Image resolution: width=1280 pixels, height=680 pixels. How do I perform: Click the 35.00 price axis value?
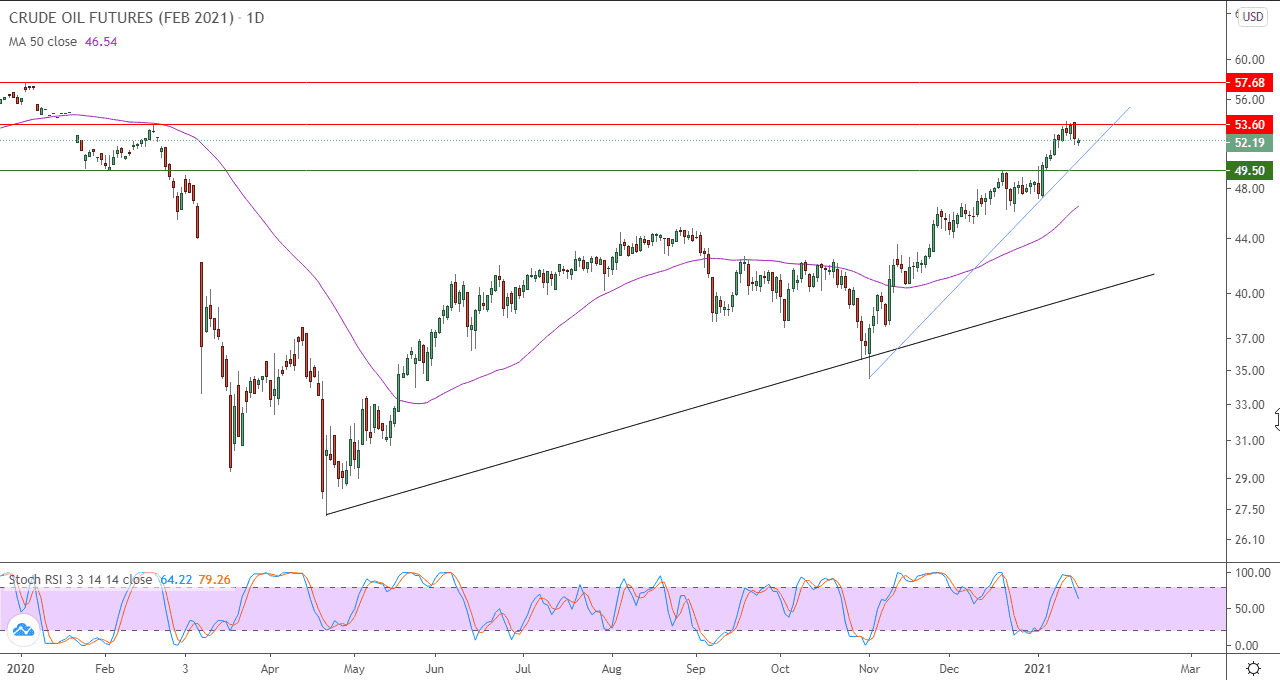[1250, 371]
